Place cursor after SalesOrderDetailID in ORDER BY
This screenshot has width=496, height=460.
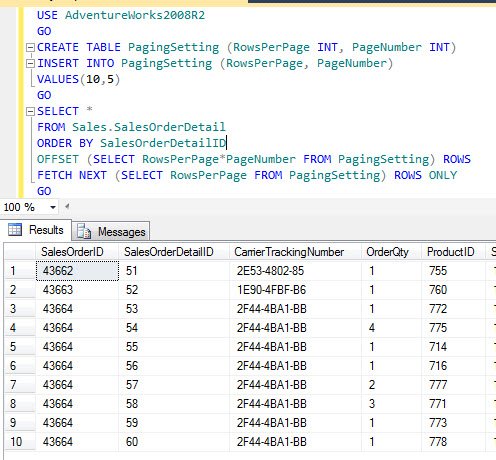click(x=227, y=143)
